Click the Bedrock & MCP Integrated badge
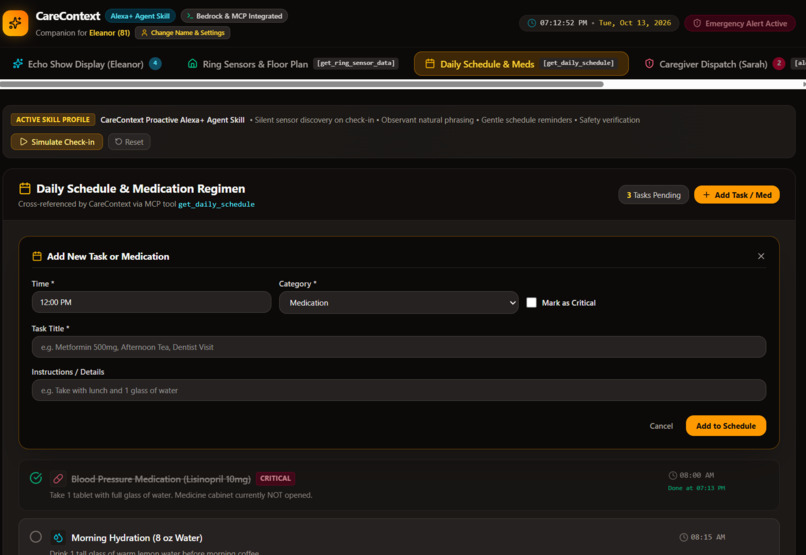 click(234, 16)
